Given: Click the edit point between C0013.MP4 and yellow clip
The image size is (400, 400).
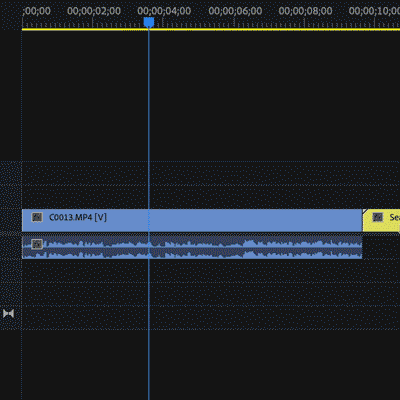Looking at the screenshot, I should [362, 220].
